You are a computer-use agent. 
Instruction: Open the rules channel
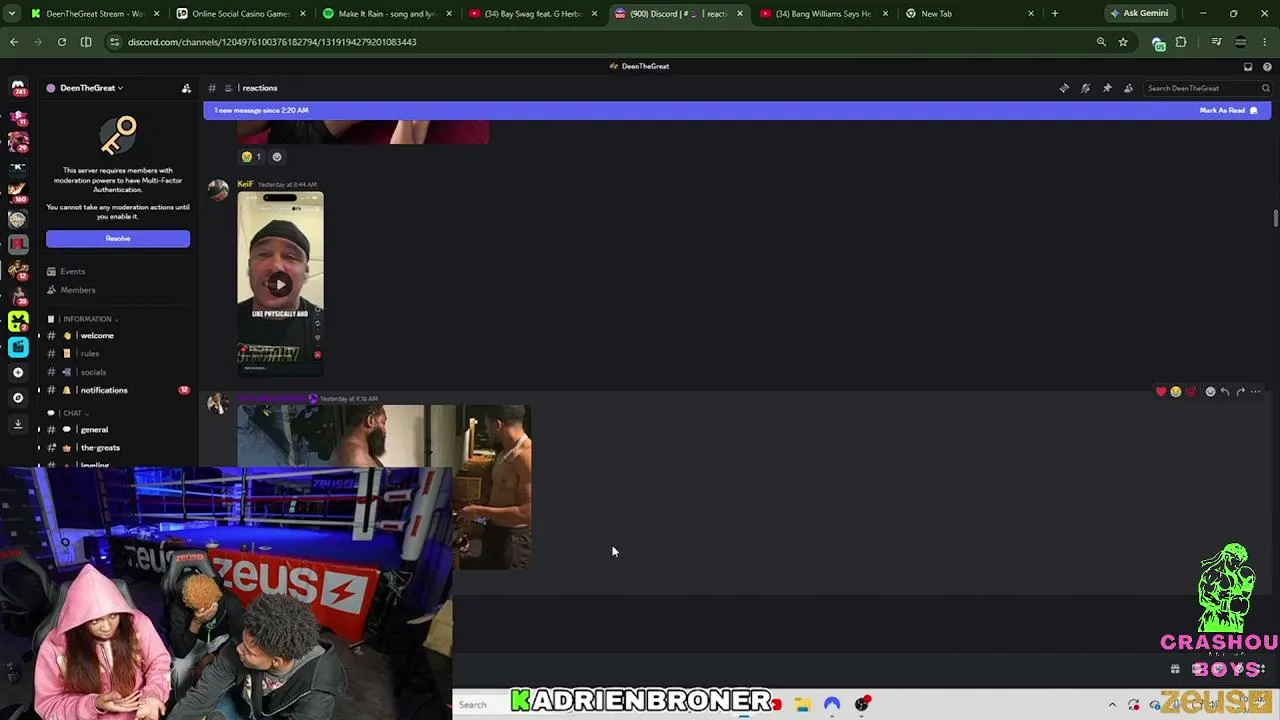(90, 354)
